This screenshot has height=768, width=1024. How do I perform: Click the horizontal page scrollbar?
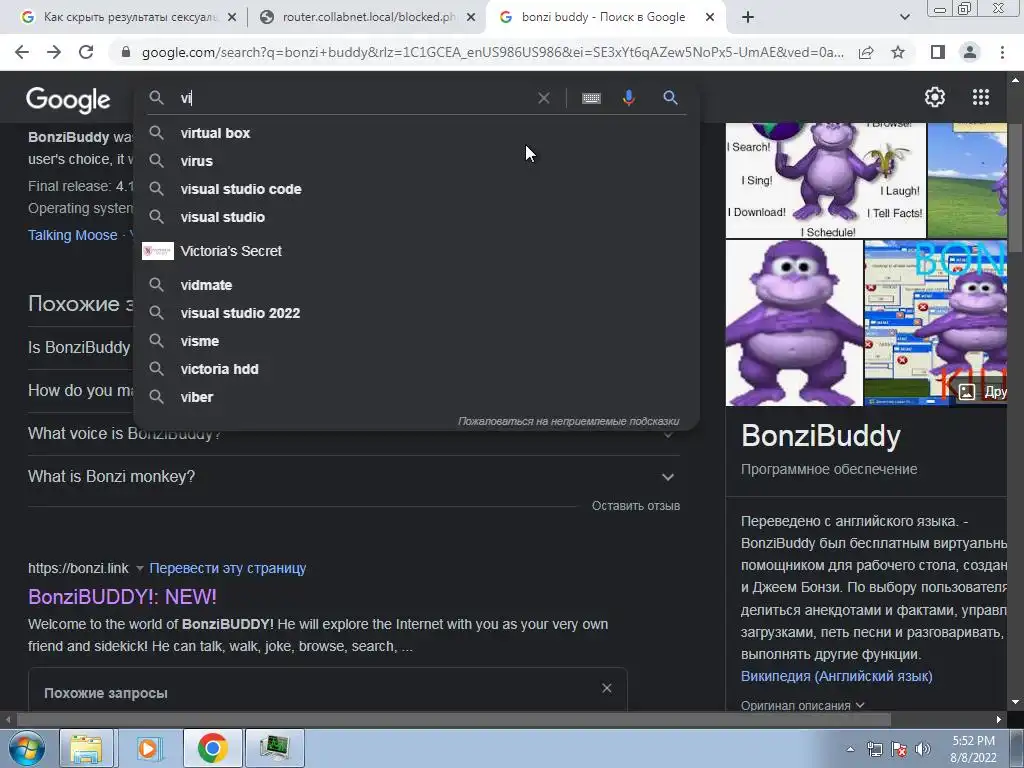(x=453, y=719)
